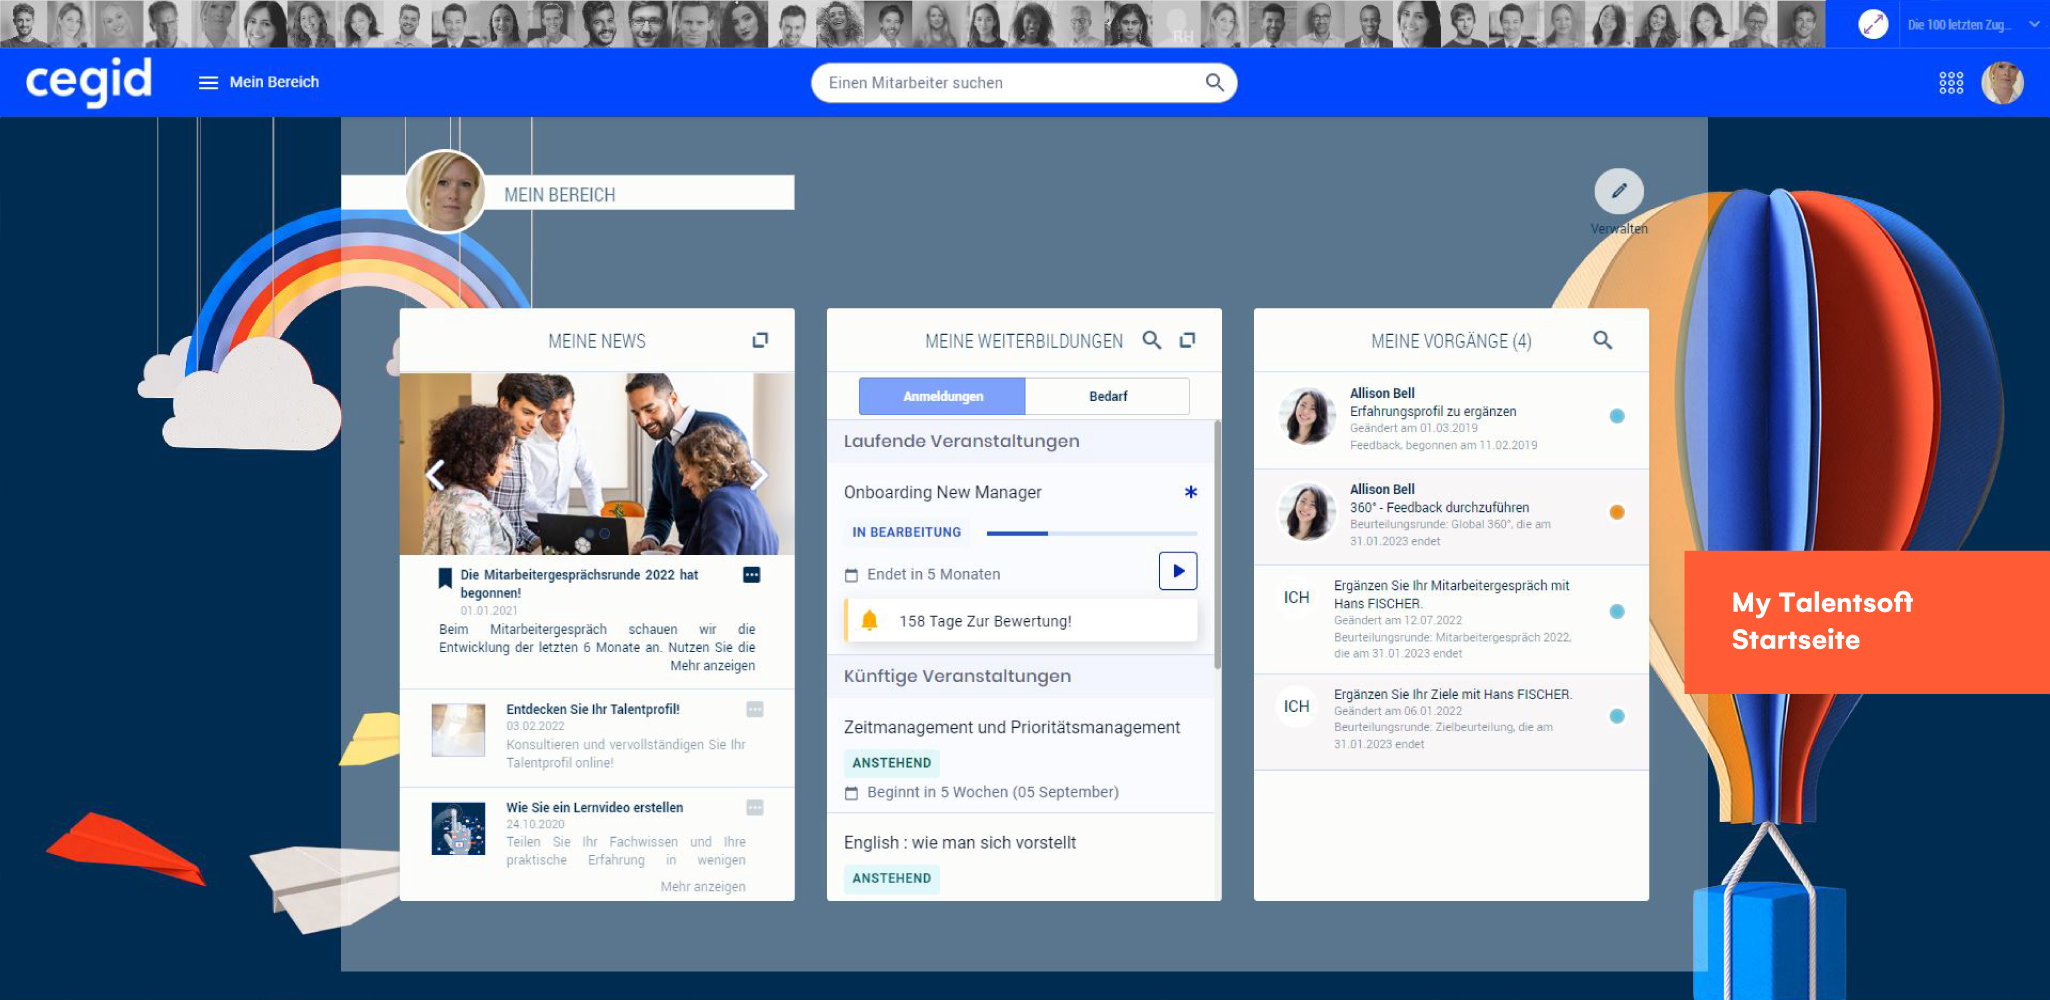Open the Mitarbeitergespräch news photo
The width and height of the screenshot is (2050, 1000).
point(597,464)
